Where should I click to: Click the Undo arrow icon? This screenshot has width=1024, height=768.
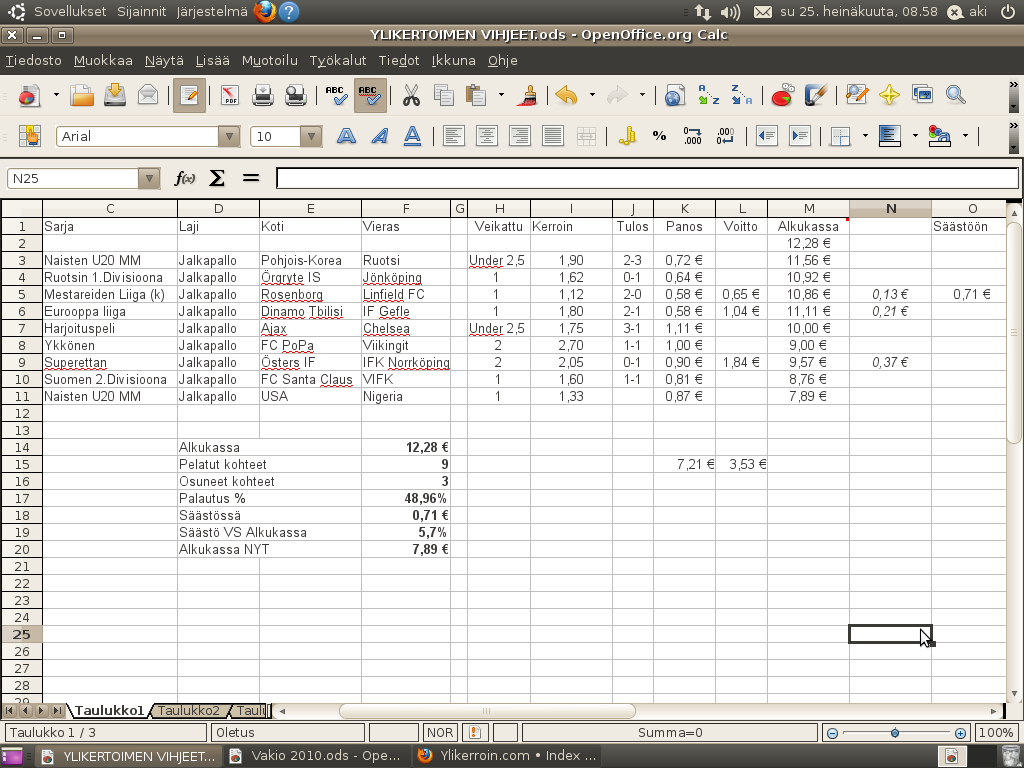click(566, 96)
